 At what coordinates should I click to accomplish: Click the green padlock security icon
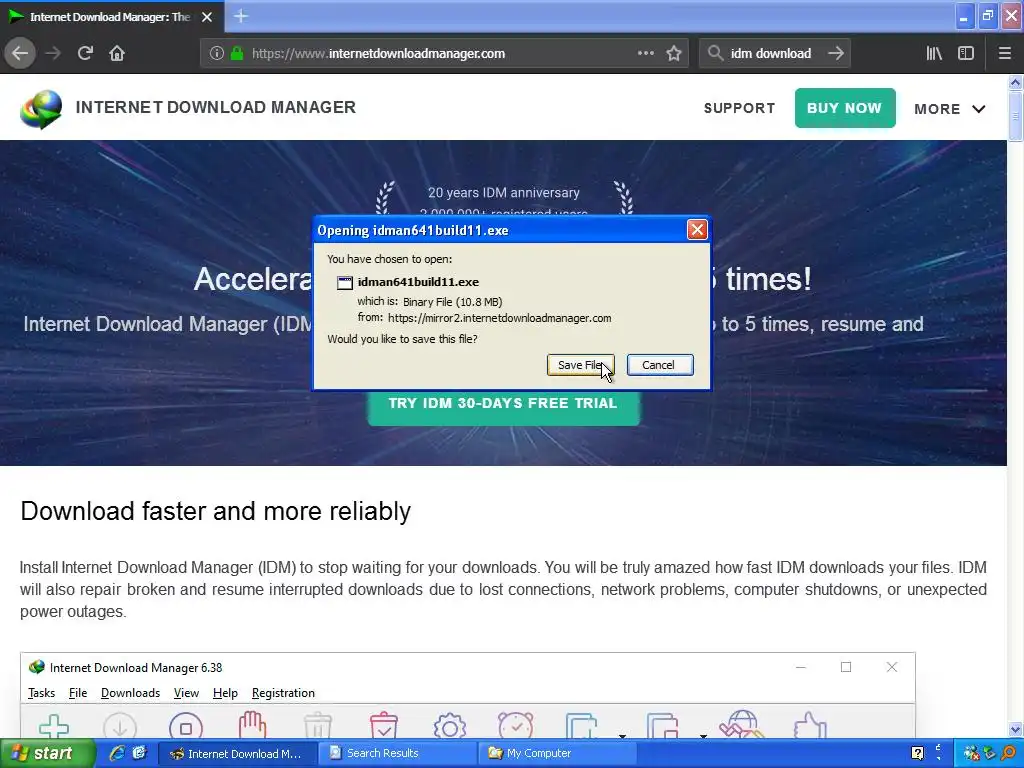[237, 54]
